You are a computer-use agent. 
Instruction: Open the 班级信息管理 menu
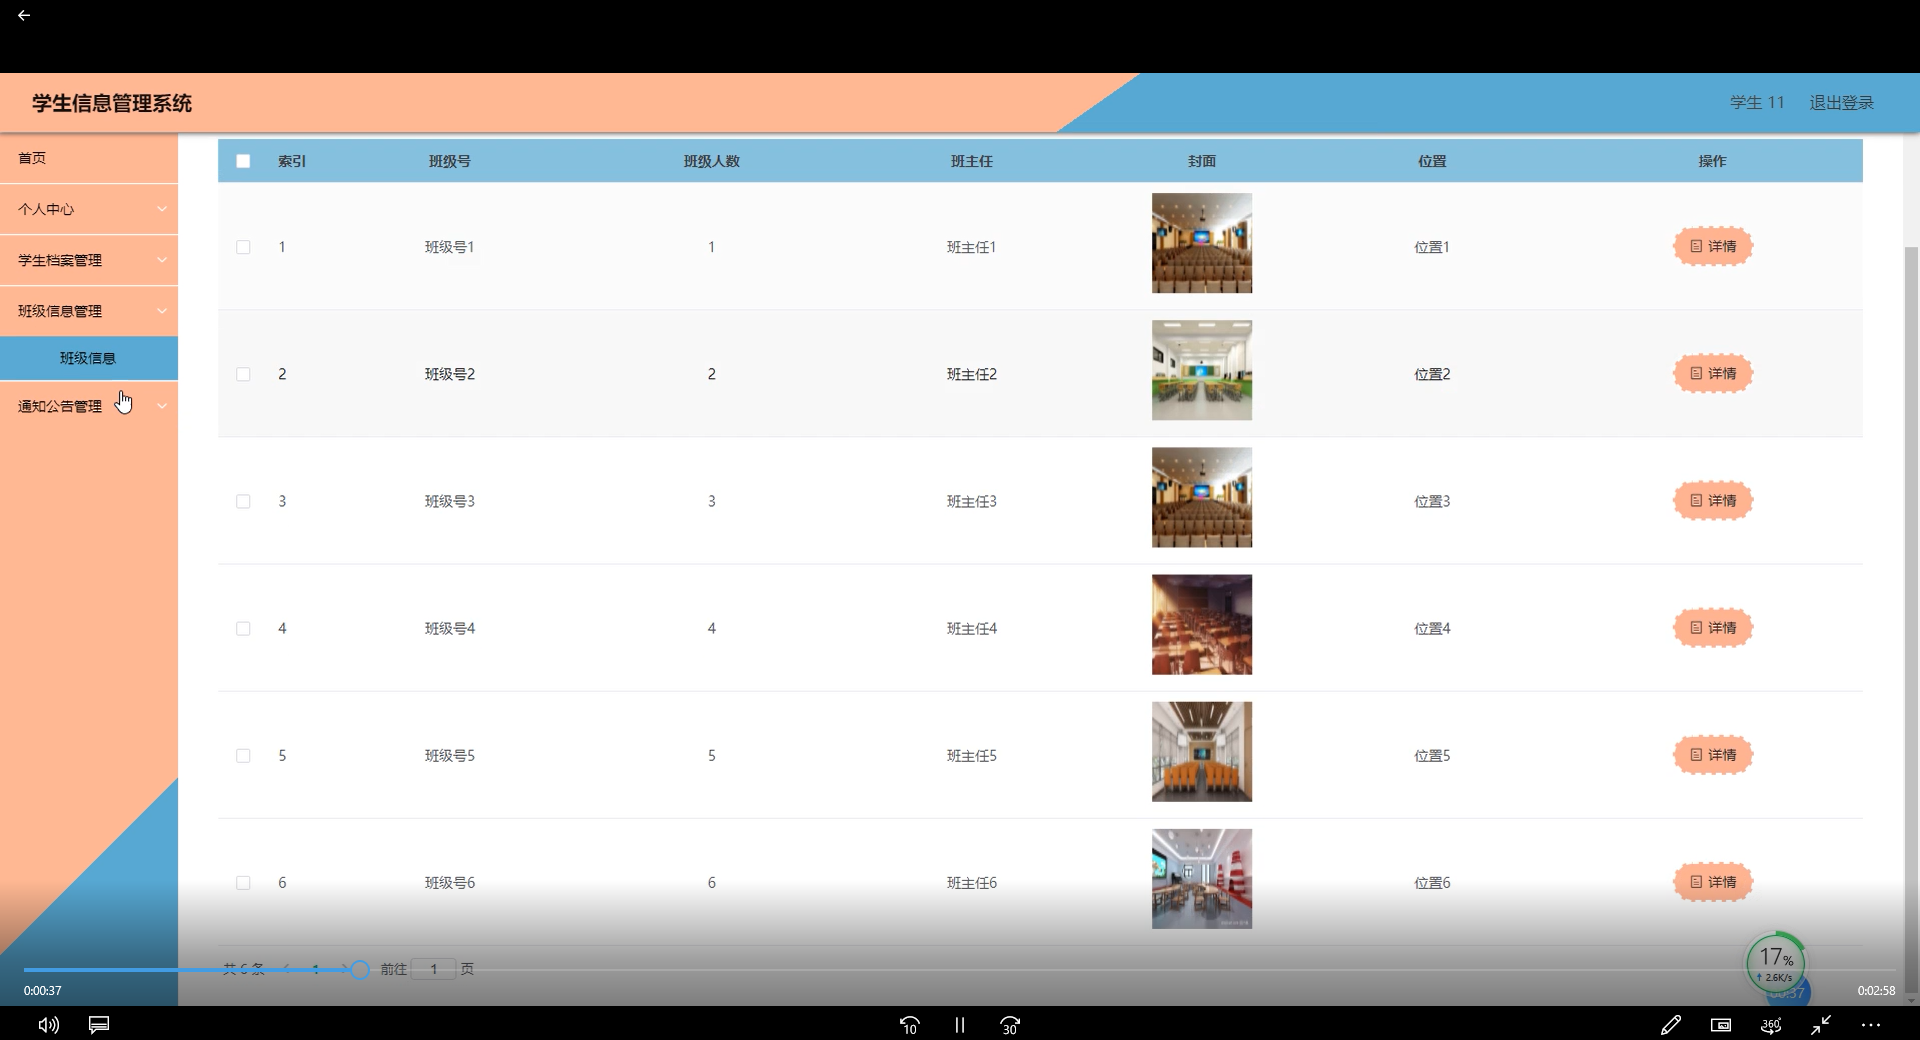(x=89, y=311)
